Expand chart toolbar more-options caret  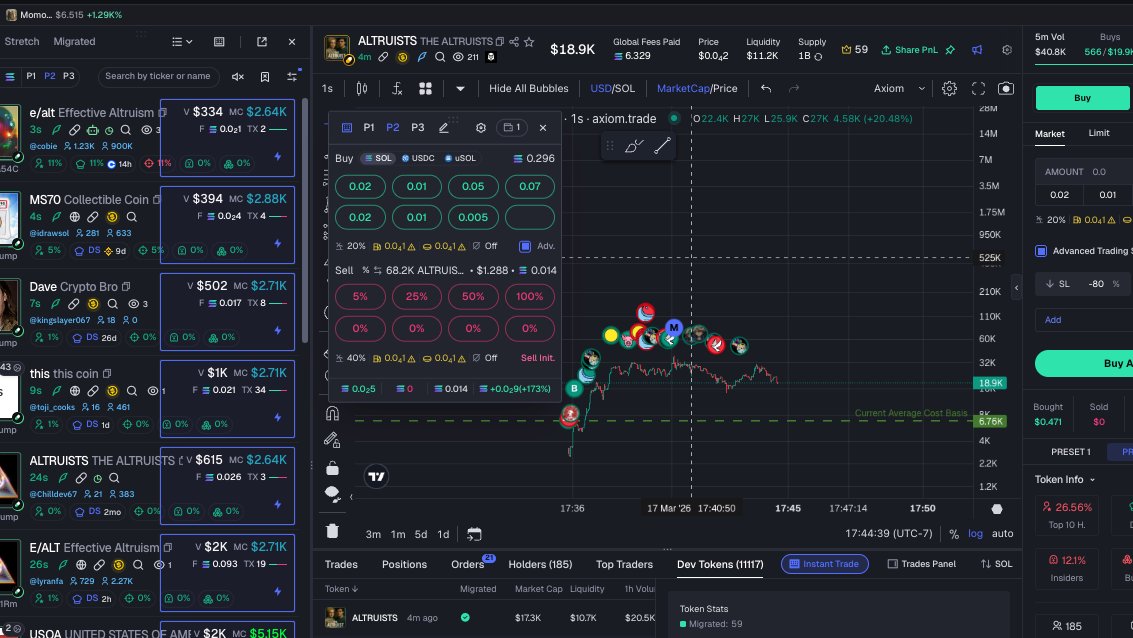(x=460, y=88)
